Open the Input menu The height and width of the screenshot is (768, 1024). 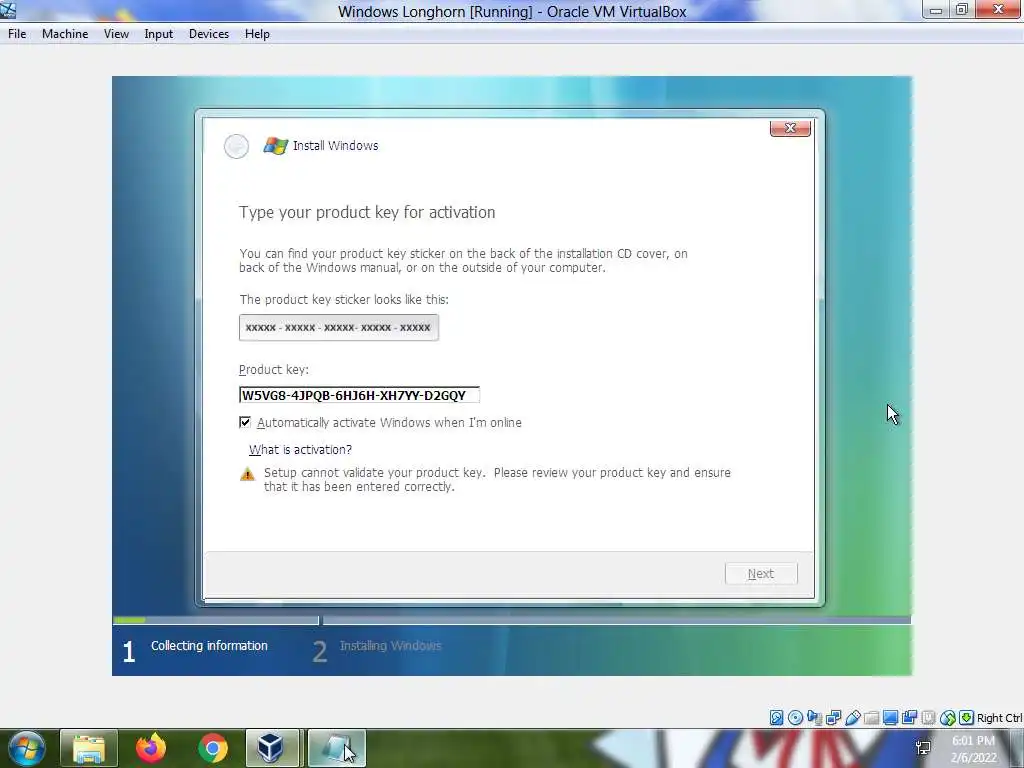(x=159, y=34)
